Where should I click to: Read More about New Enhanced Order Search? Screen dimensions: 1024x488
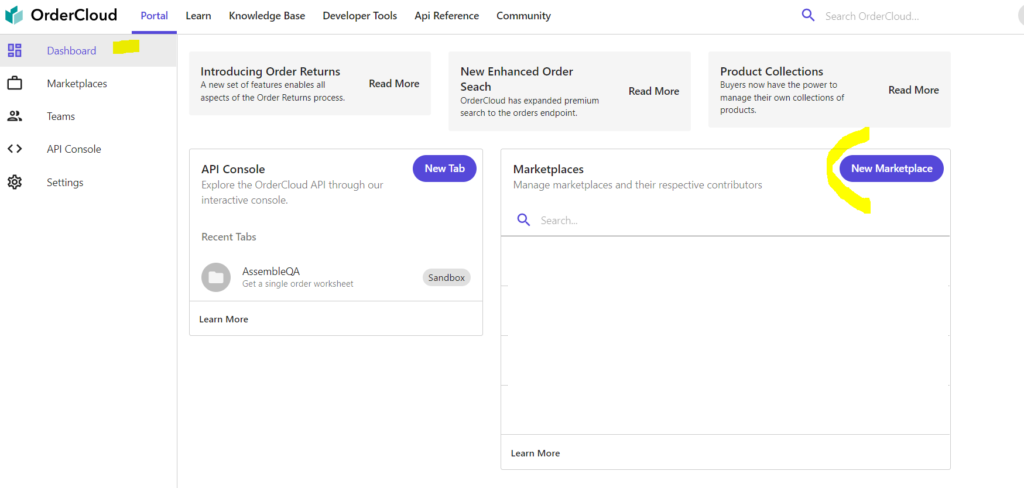tap(654, 91)
